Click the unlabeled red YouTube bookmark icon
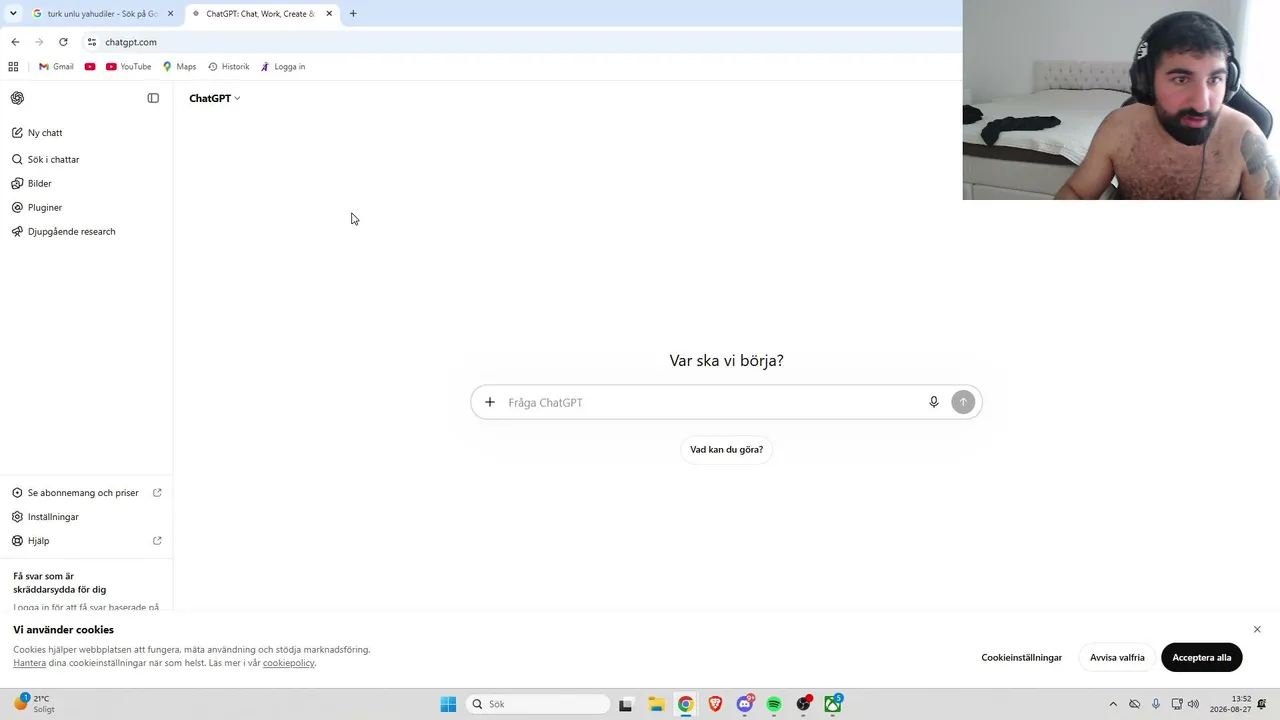The image size is (1280, 720). click(90, 67)
